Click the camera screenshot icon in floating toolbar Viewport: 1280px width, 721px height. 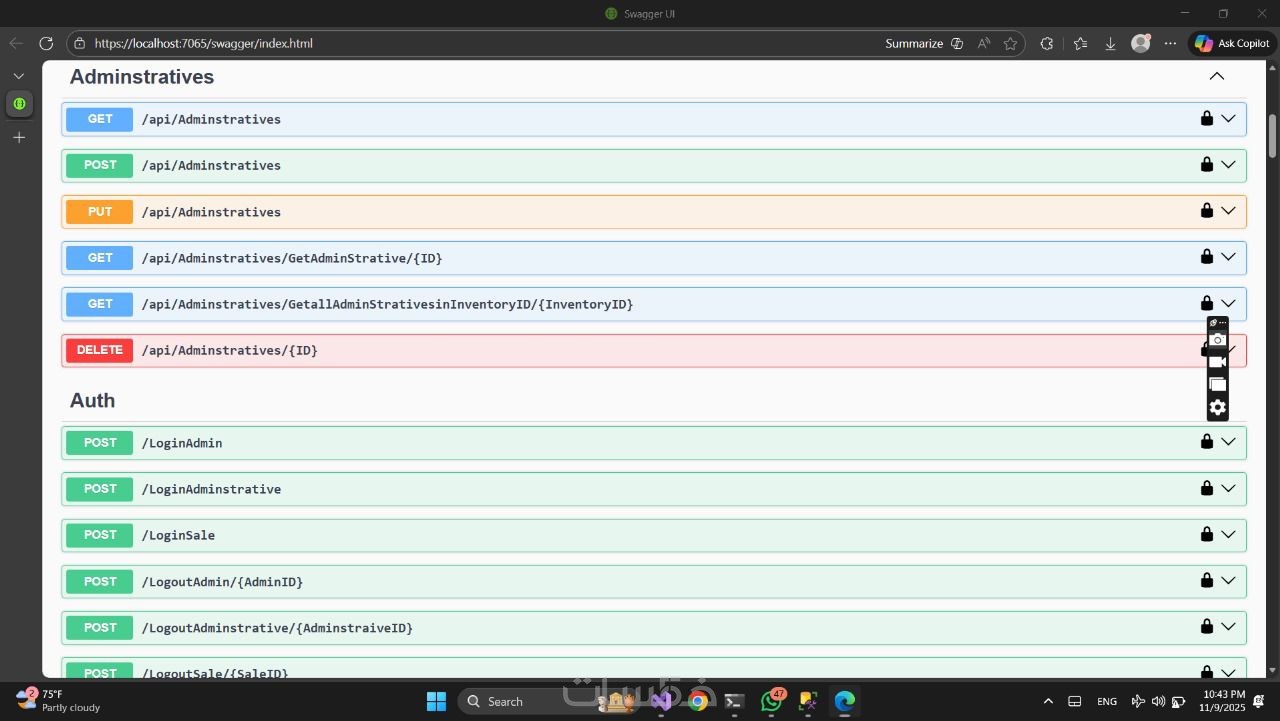(1217, 340)
